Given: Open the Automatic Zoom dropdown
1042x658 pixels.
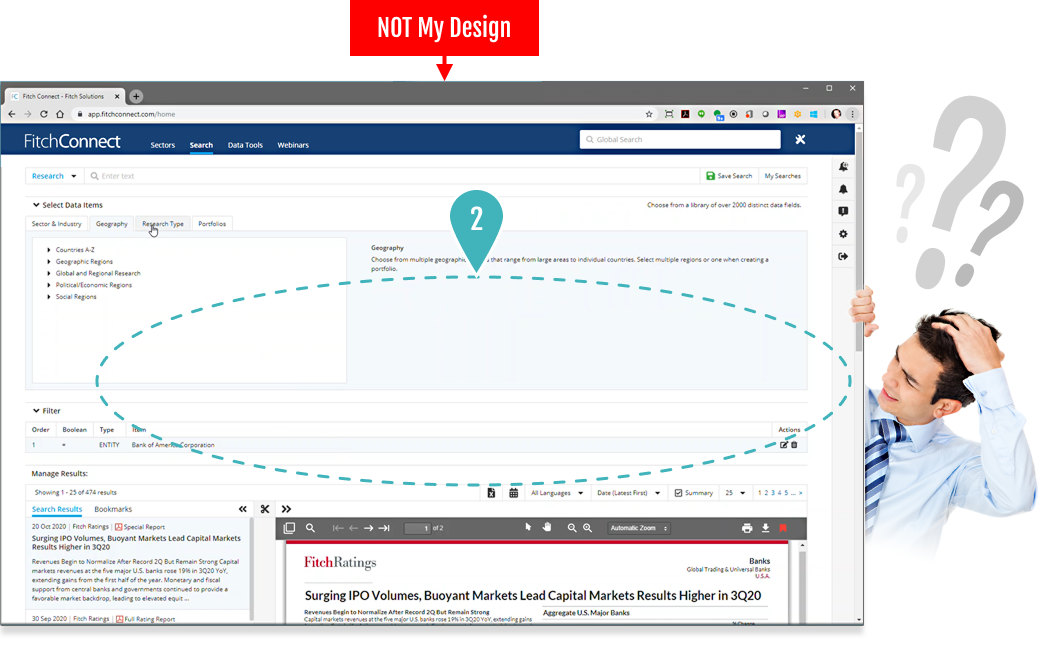Looking at the screenshot, I should pyautogui.click(x=639, y=528).
